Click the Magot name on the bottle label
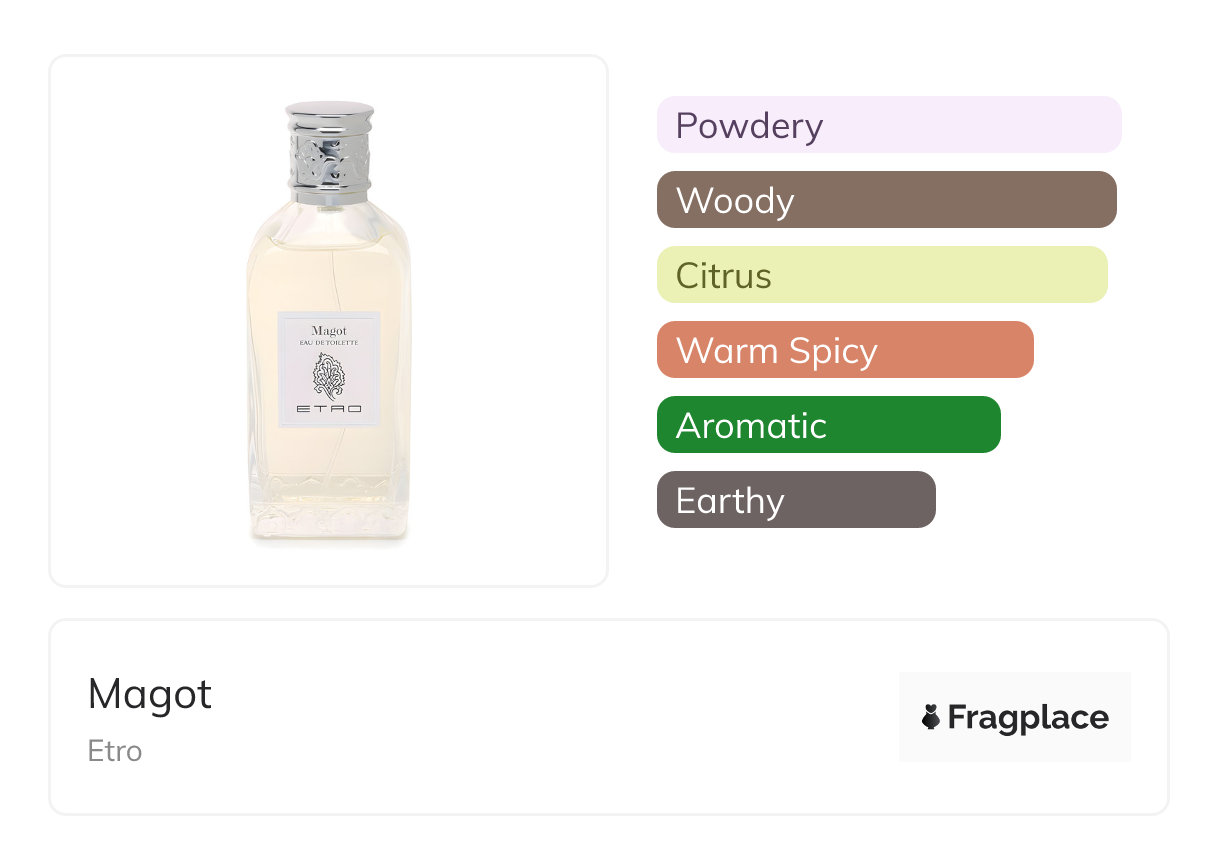1218x864 pixels. point(329,330)
